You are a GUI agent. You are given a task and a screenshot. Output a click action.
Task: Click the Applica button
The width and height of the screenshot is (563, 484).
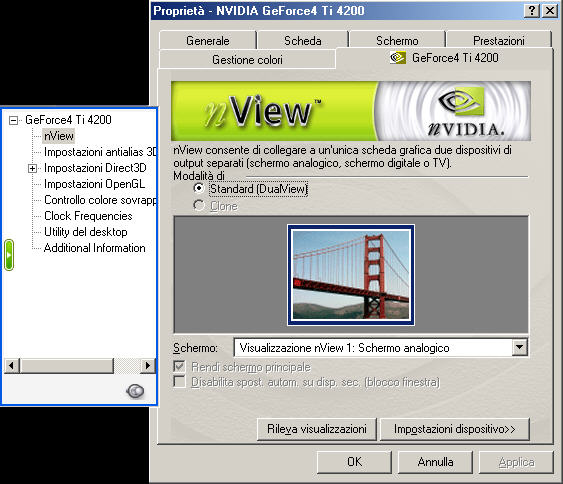click(x=516, y=462)
